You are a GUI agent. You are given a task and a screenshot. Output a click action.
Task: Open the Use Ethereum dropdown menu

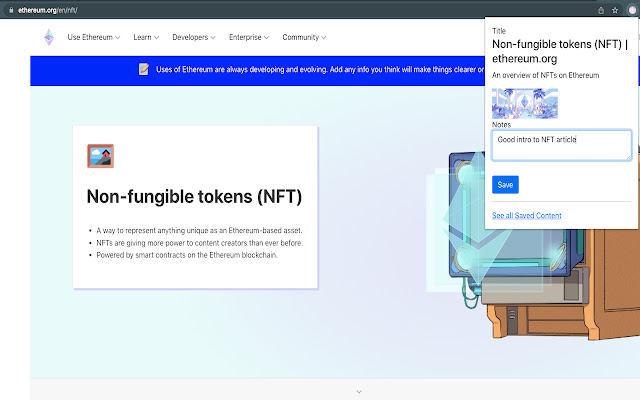tap(94, 37)
